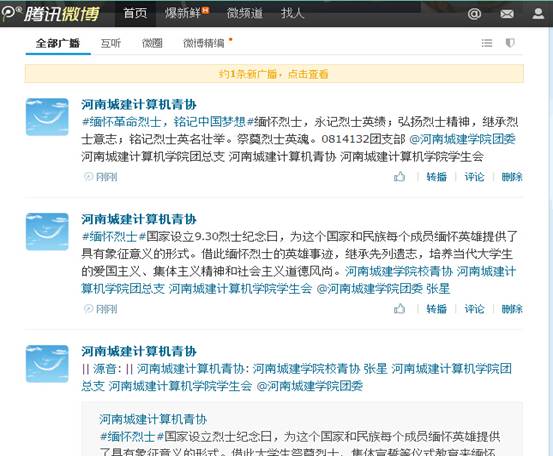Switch to the 微博精编 tab
553x456 pixels.
[204, 43]
